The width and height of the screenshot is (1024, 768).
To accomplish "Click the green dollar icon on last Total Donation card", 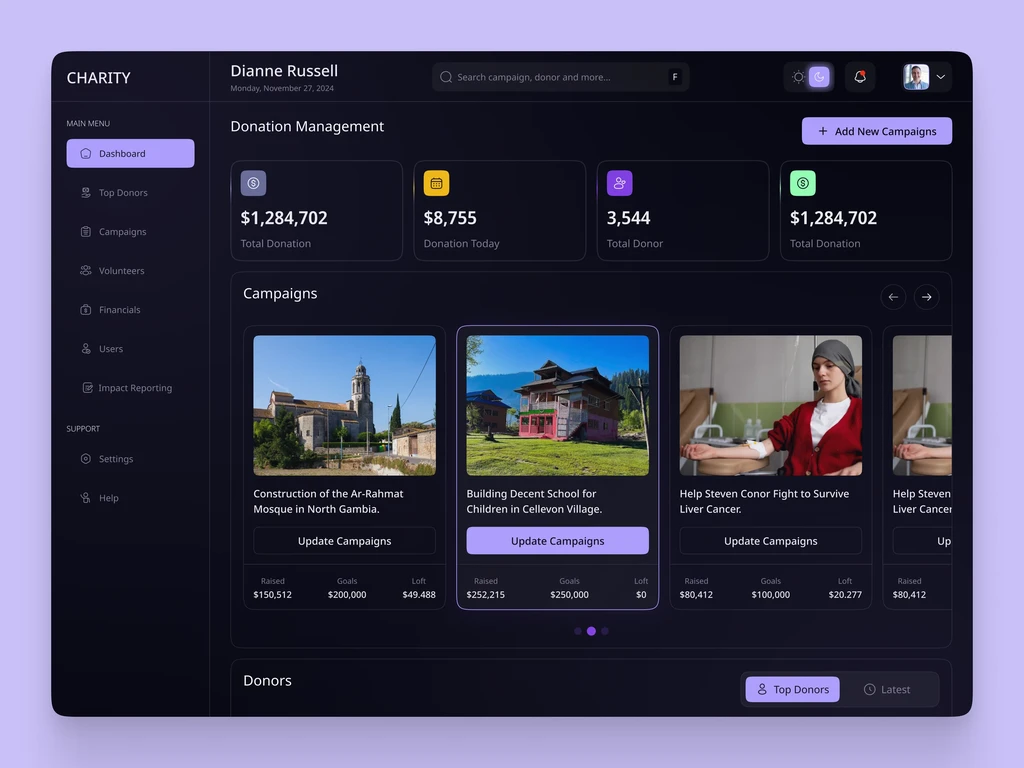I will tap(803, 184).
